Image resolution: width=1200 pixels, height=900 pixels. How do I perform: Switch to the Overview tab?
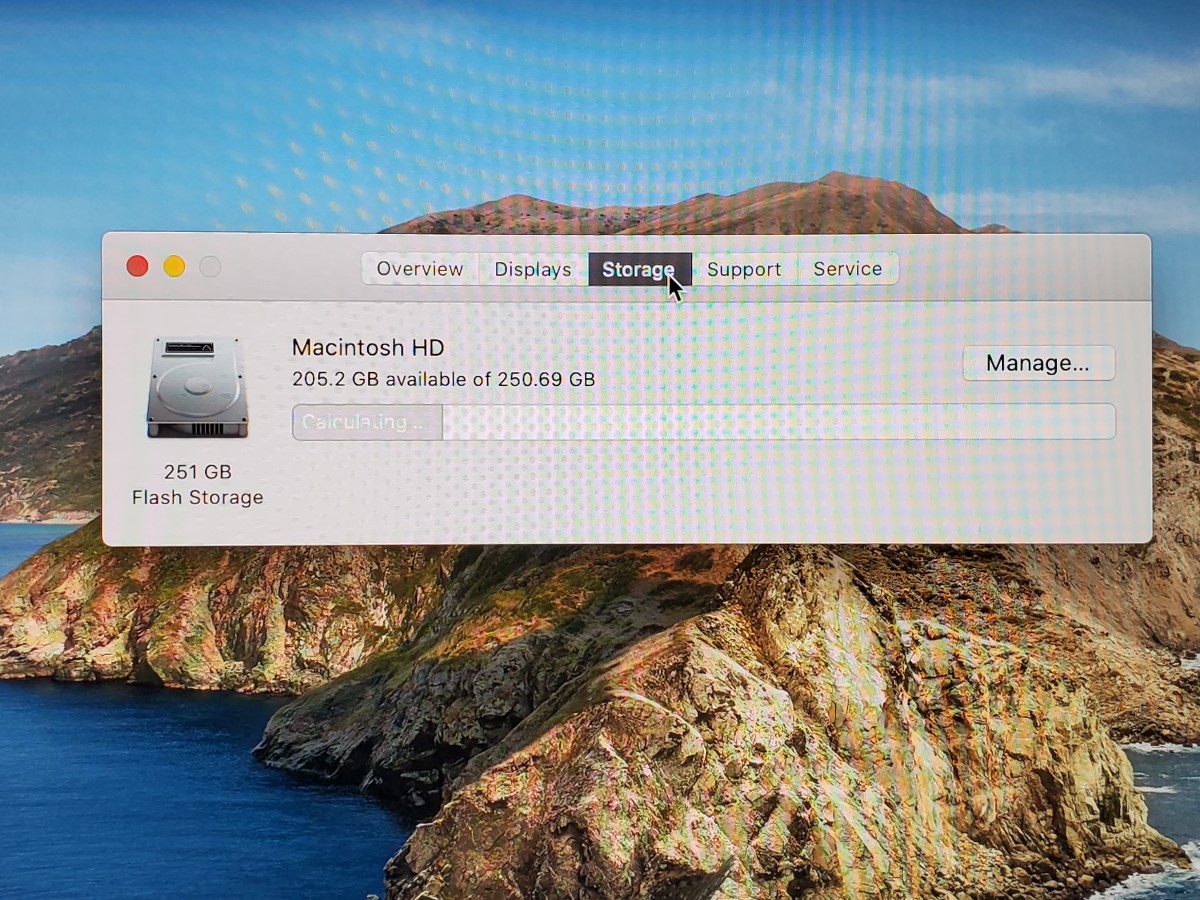[x=419, y=269]
